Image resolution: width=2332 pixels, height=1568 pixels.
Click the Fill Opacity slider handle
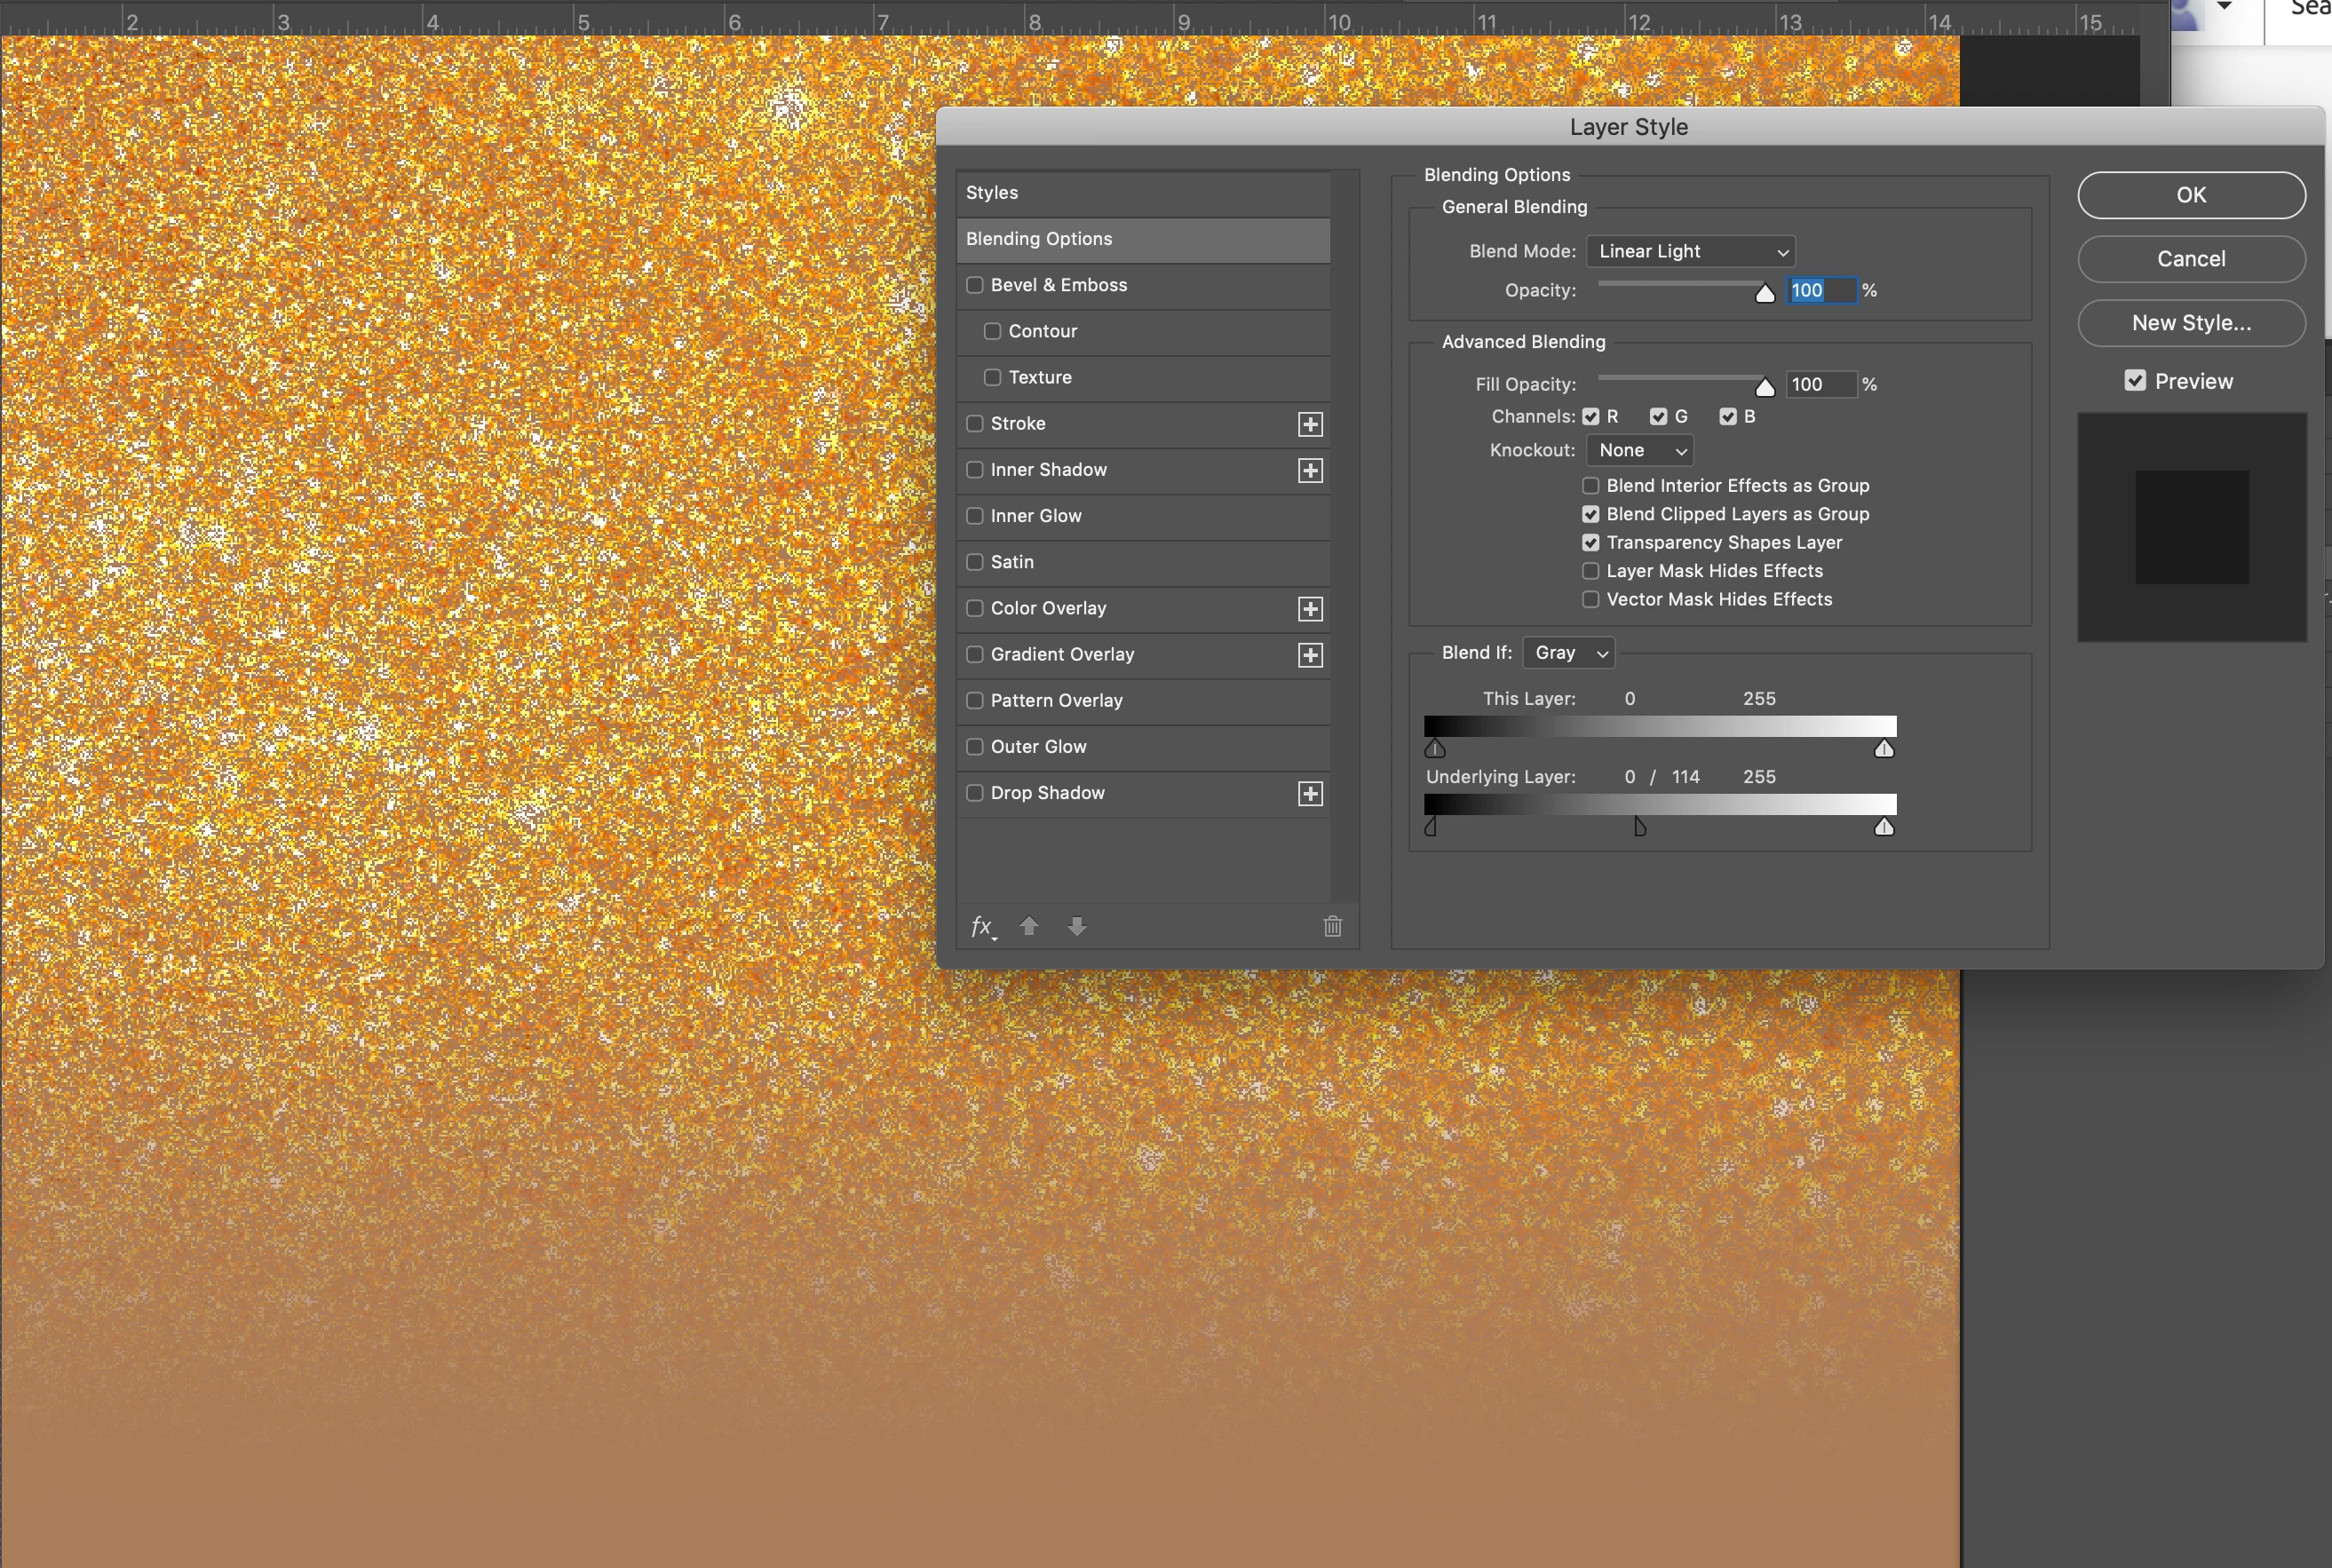(1765, 388)
